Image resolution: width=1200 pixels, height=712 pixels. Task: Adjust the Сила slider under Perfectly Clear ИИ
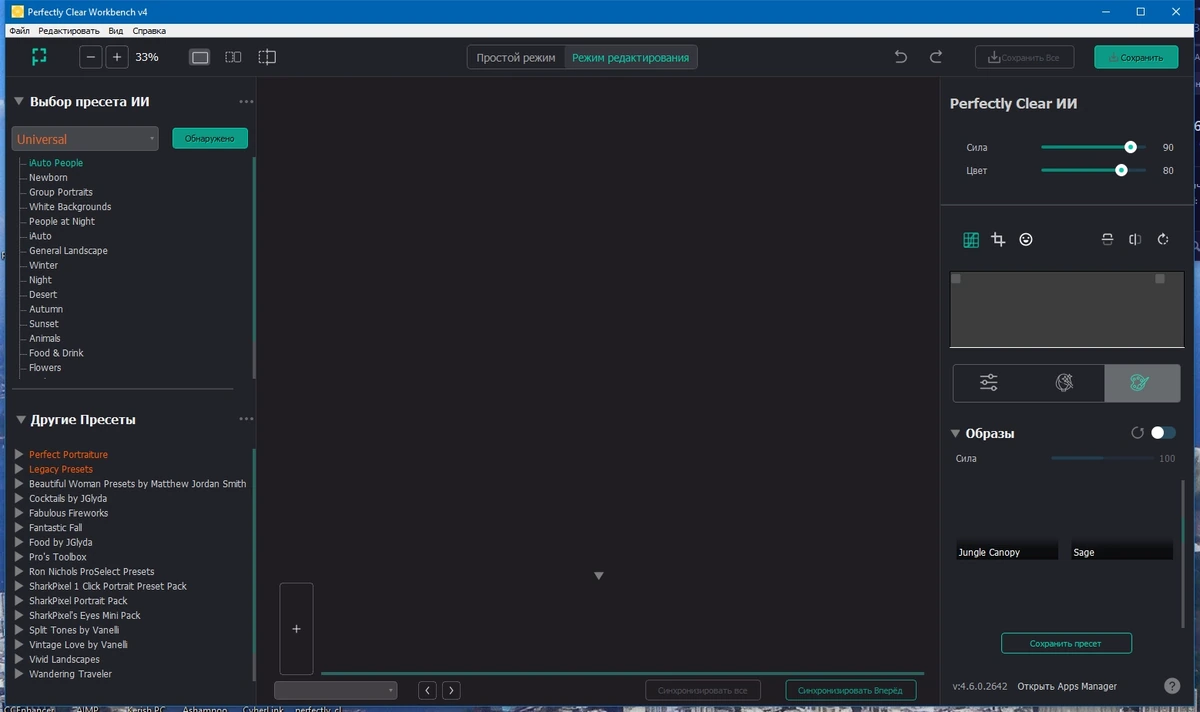[1093, 147]
